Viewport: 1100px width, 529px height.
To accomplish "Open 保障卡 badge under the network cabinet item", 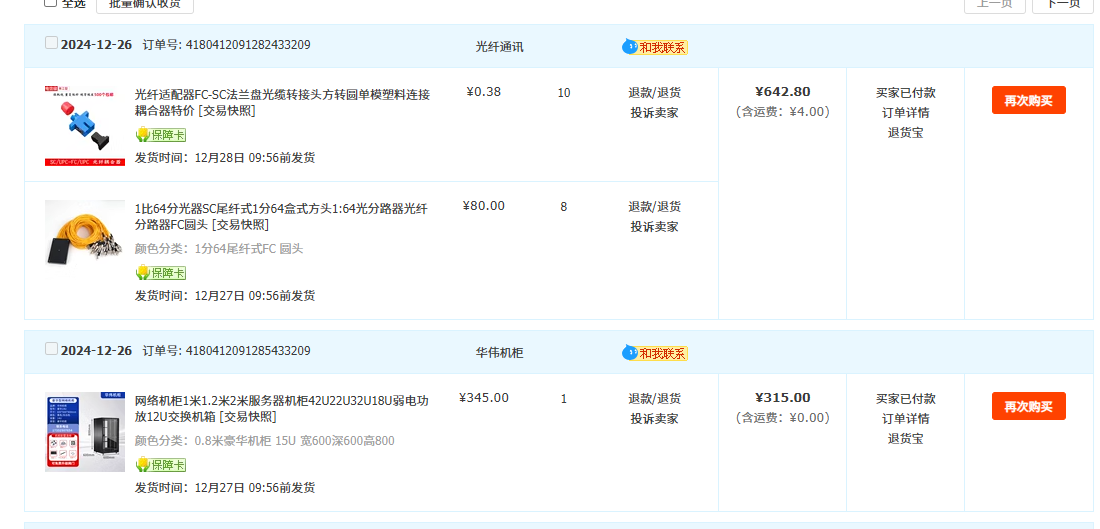I will pyautogui.click(x=161, y=465).
